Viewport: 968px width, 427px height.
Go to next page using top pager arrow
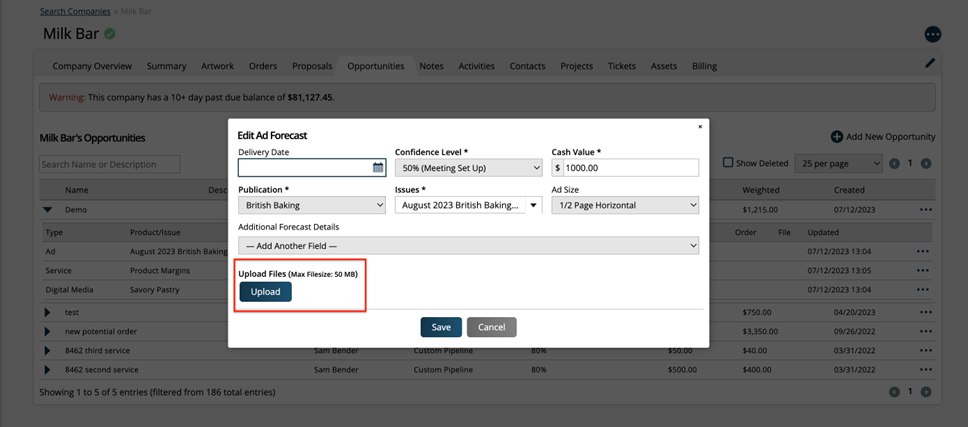tap(926, 164)
